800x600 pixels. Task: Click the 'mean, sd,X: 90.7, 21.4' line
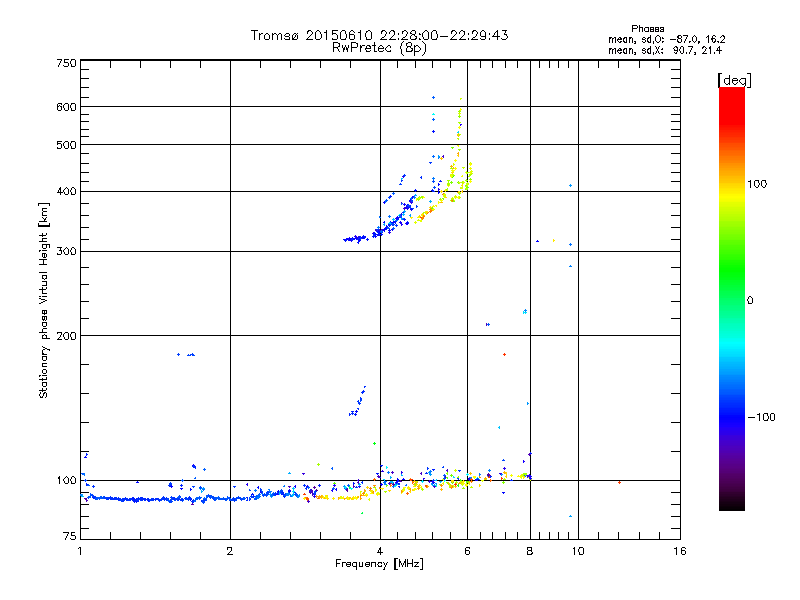click(x=665, y=50)
